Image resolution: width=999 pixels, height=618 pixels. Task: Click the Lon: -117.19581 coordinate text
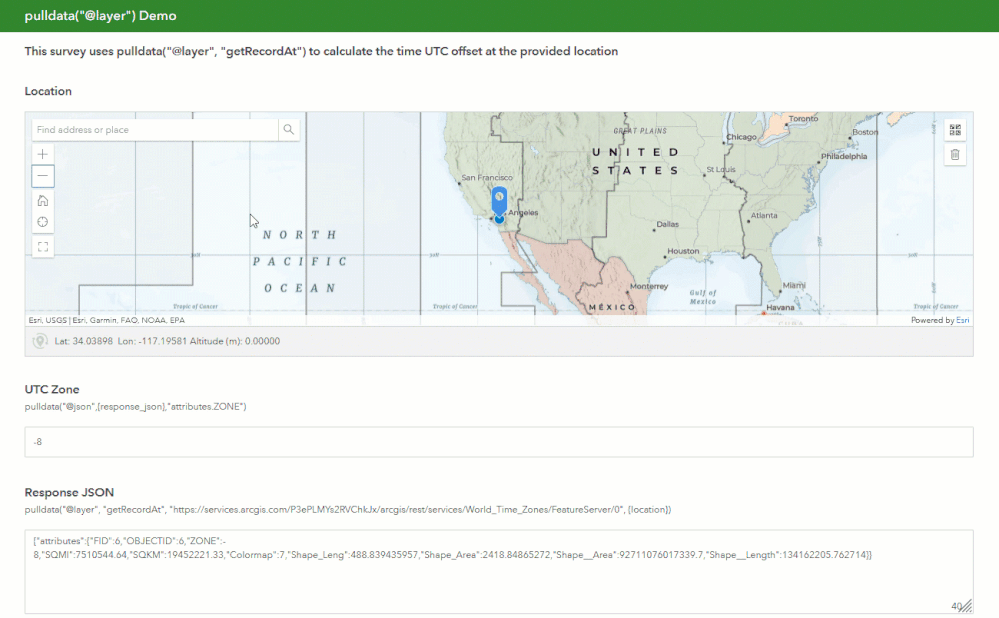[x=152, y=341]
